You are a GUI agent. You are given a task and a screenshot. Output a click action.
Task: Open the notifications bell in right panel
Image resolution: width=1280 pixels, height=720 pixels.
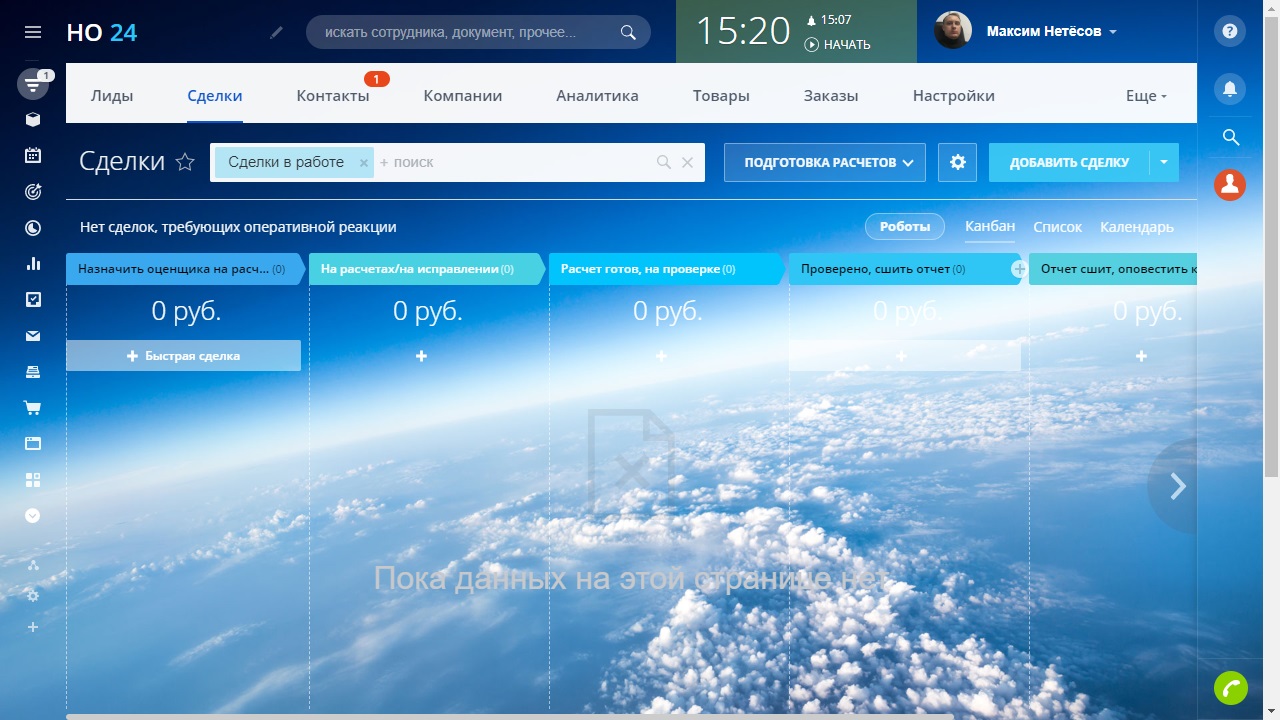coord(1230,89)
